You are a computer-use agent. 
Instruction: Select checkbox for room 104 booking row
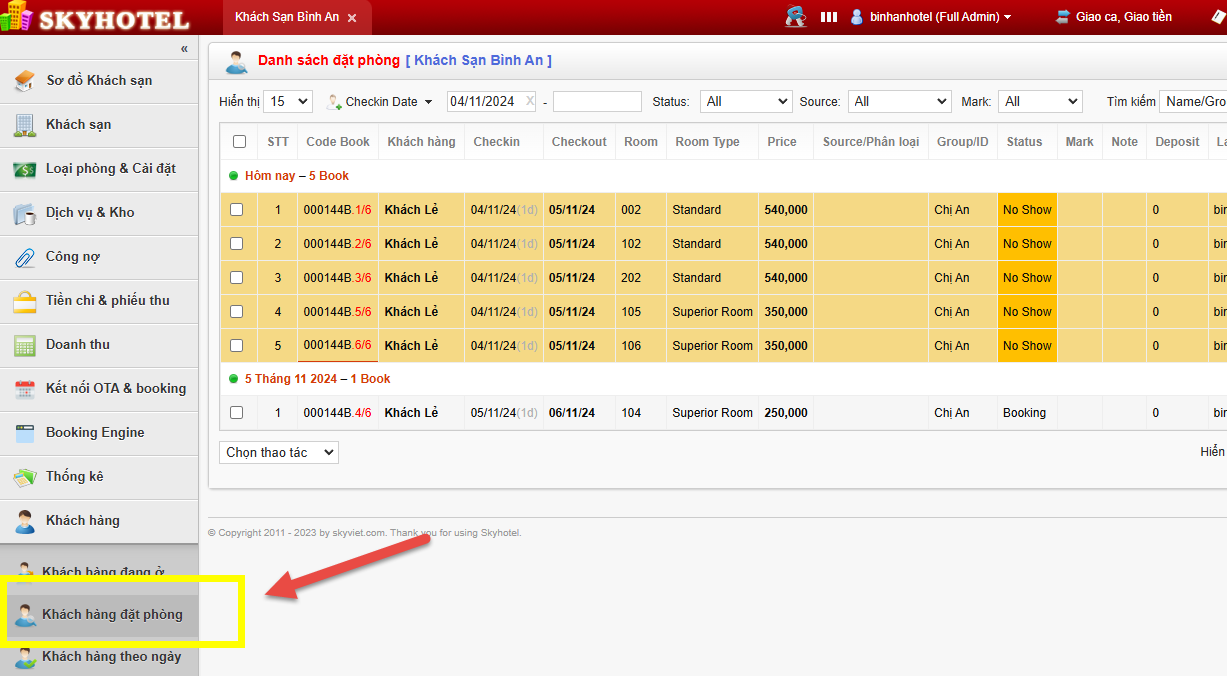pyautogui.click(x=237, y=413)
